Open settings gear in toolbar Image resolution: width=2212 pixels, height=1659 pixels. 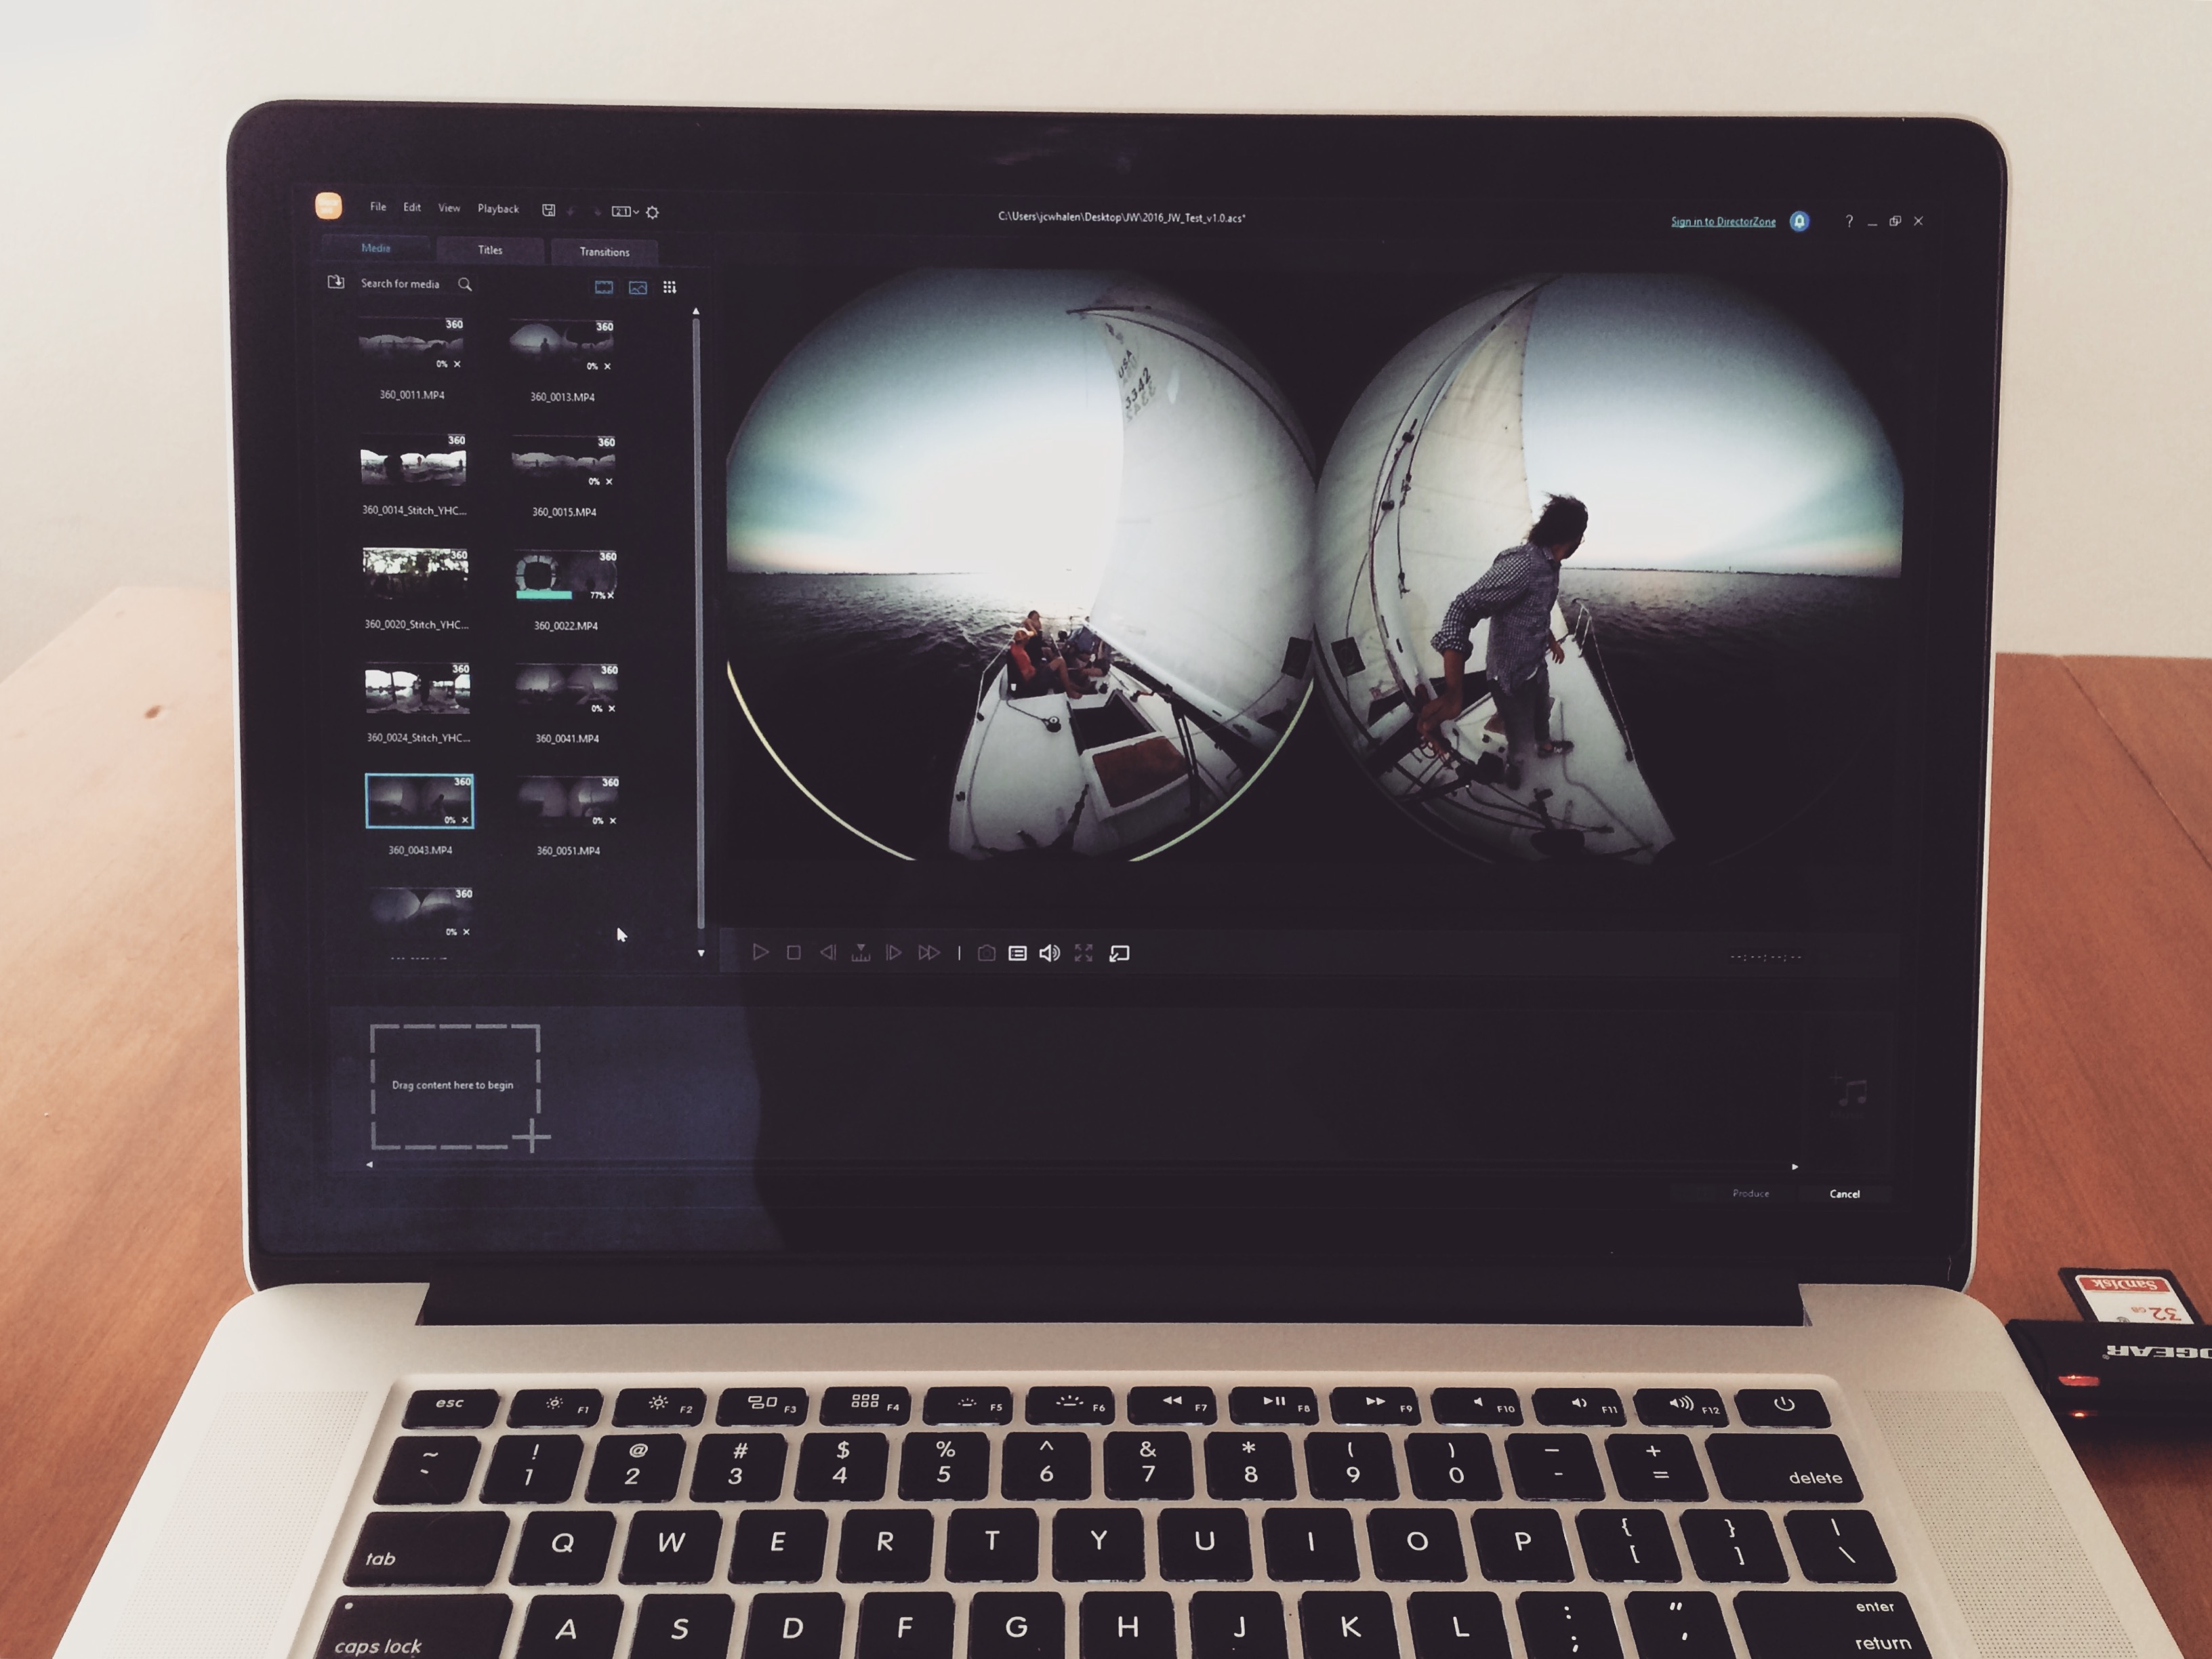(652, 212)
